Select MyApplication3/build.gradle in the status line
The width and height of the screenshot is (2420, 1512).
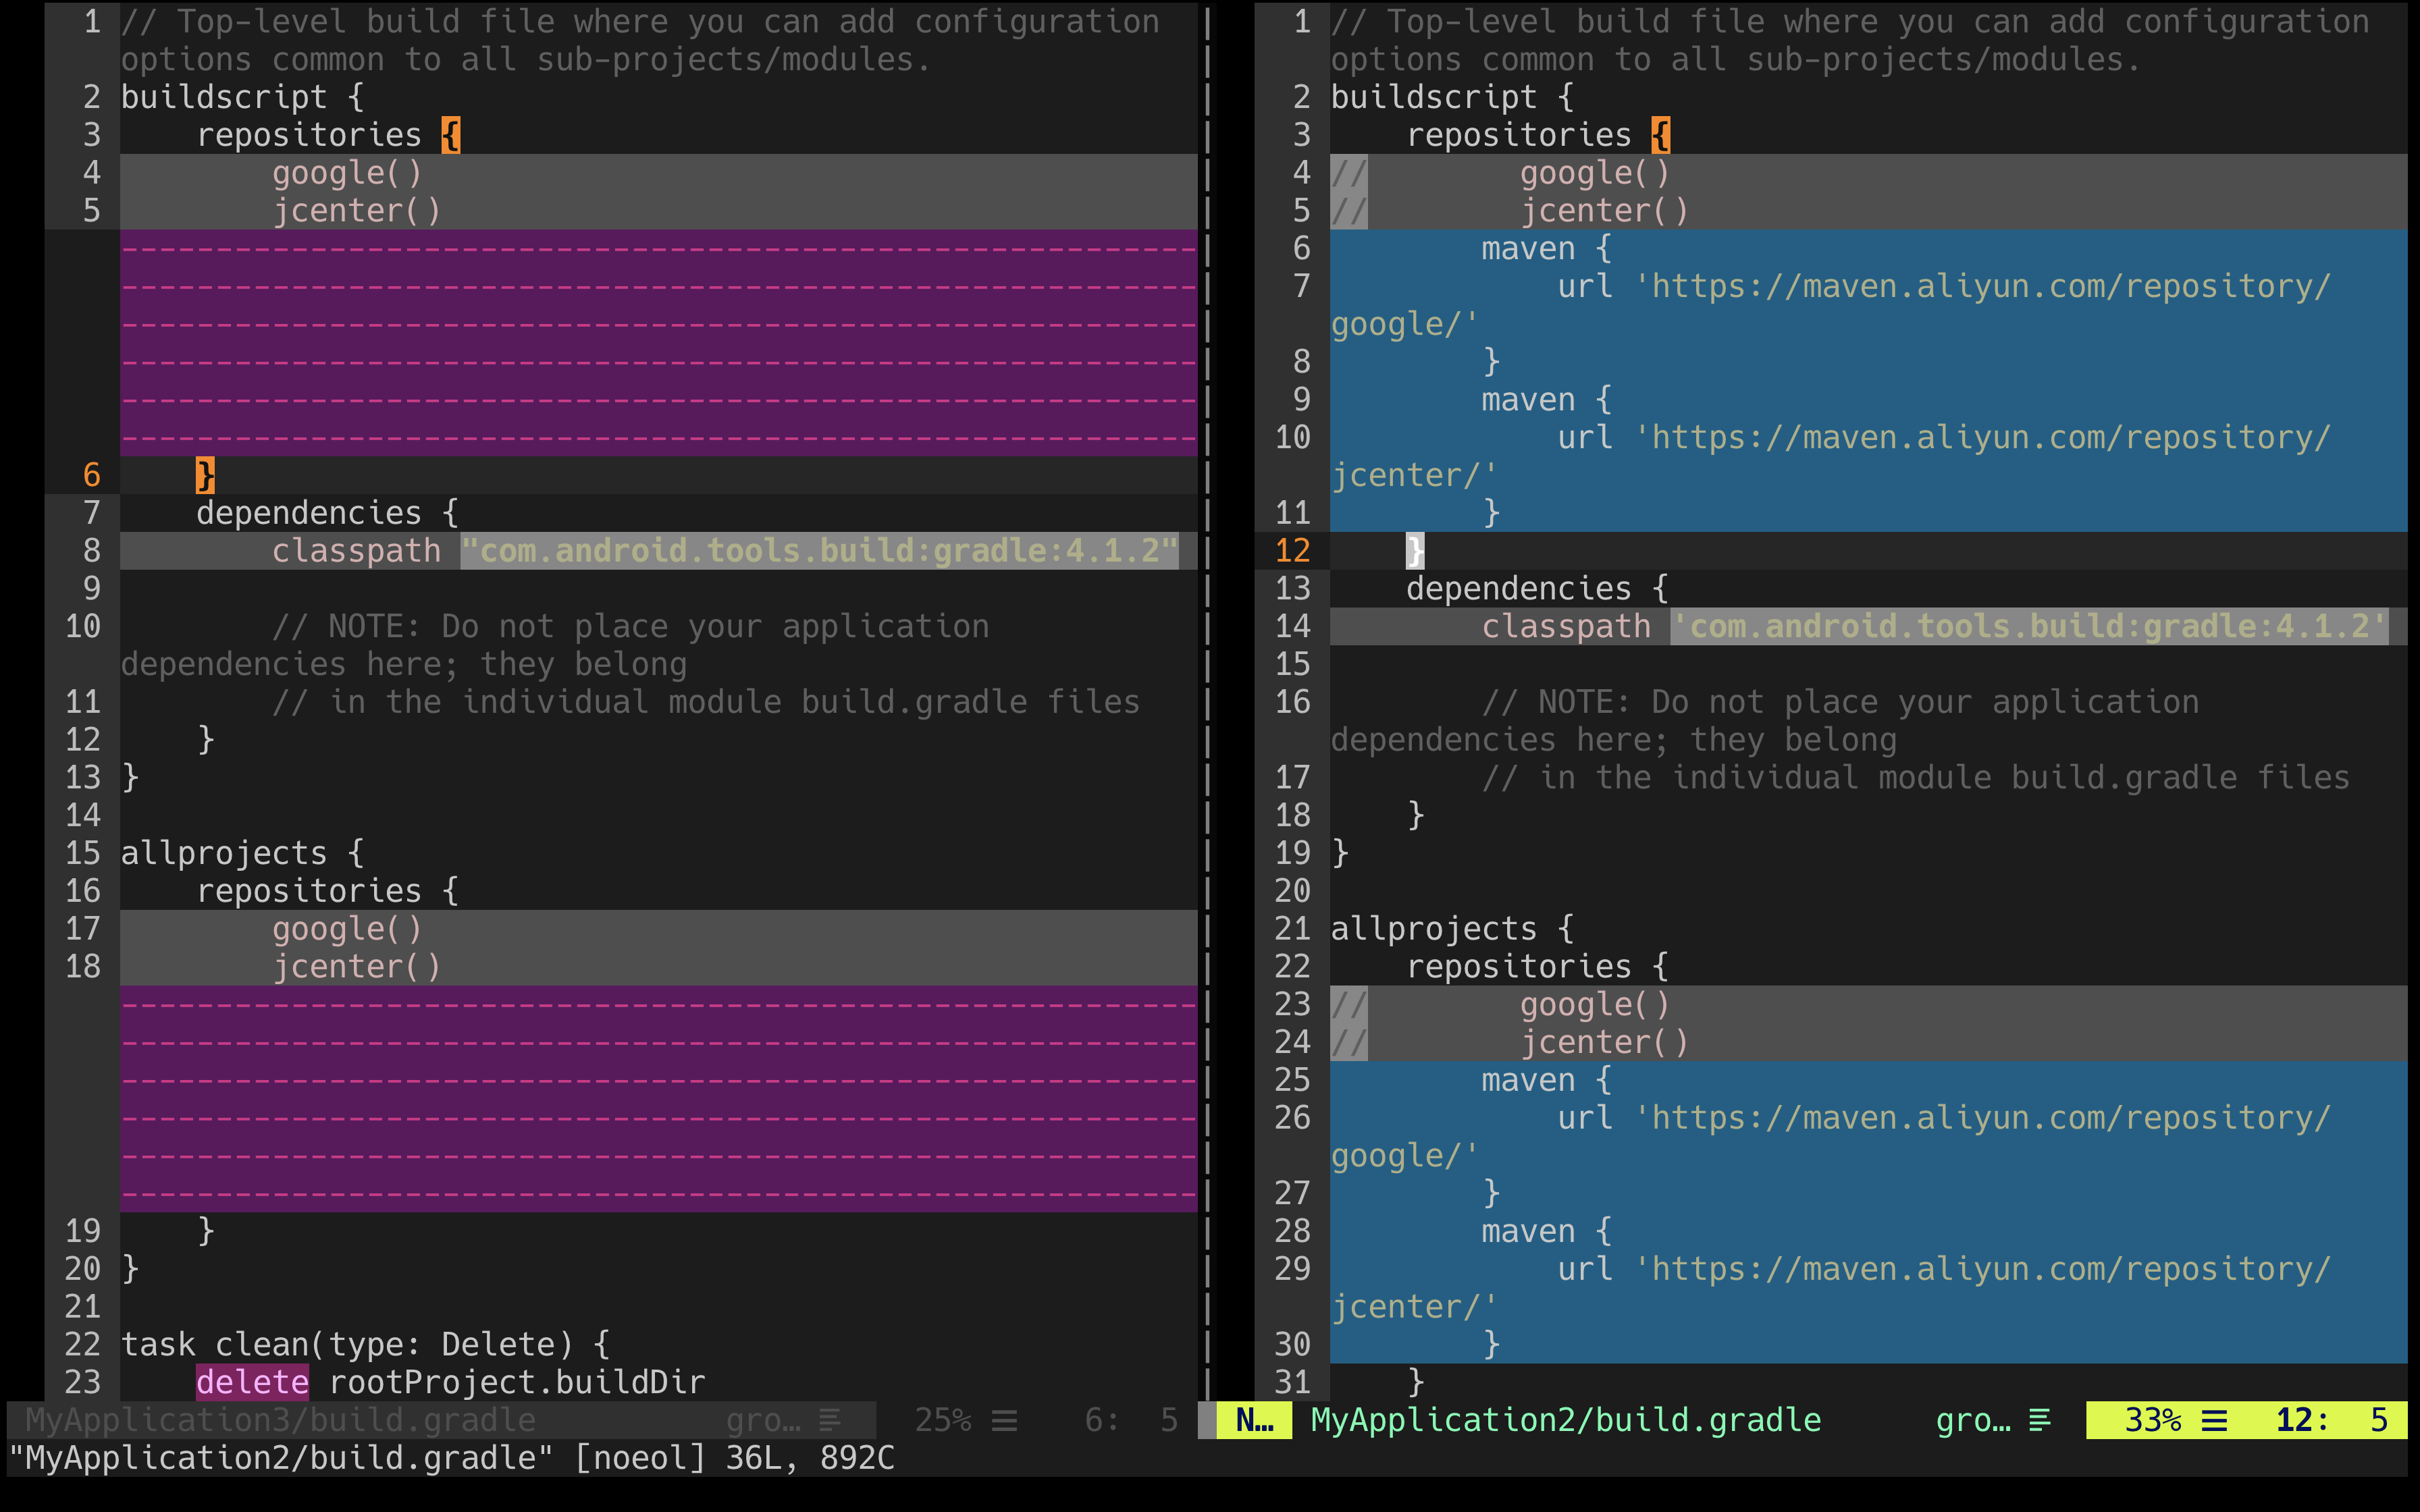point(280,1420)
